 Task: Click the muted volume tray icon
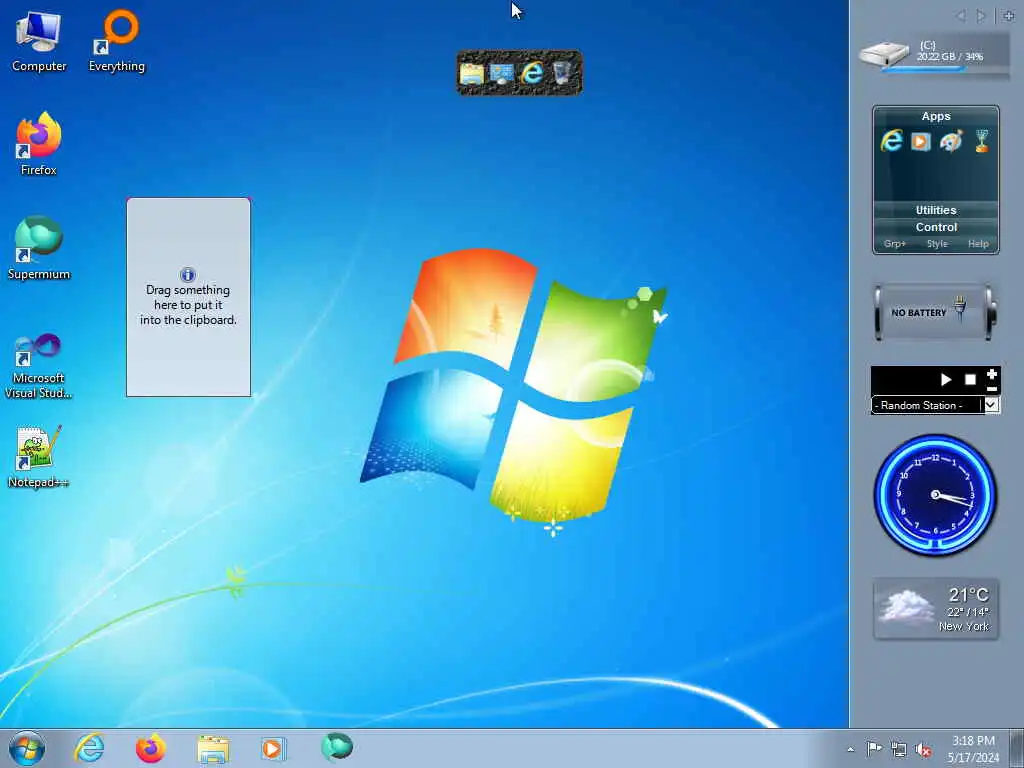pos(923,749)
